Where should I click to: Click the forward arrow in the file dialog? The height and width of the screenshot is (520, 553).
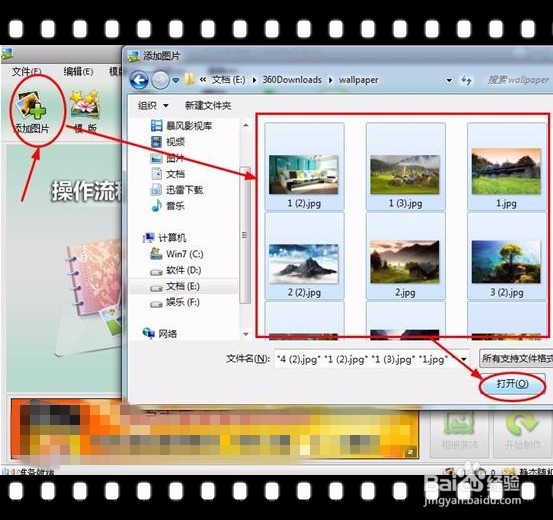point(160,80)
